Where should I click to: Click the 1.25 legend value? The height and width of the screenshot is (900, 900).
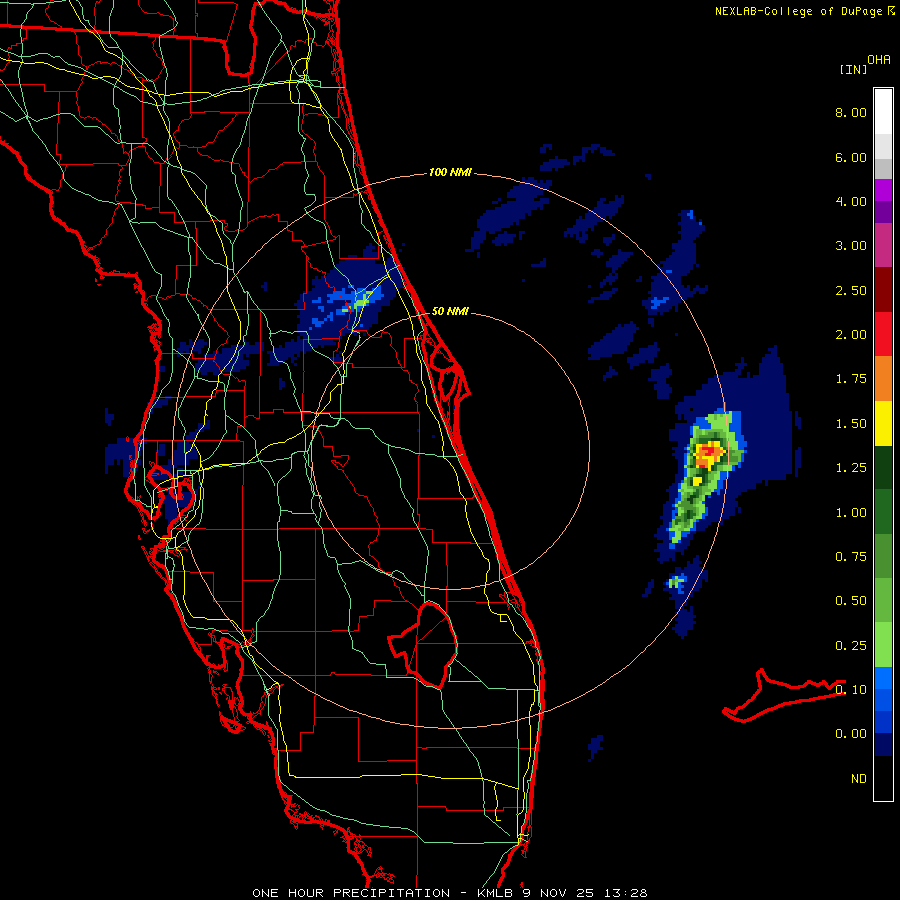point(851,468)
